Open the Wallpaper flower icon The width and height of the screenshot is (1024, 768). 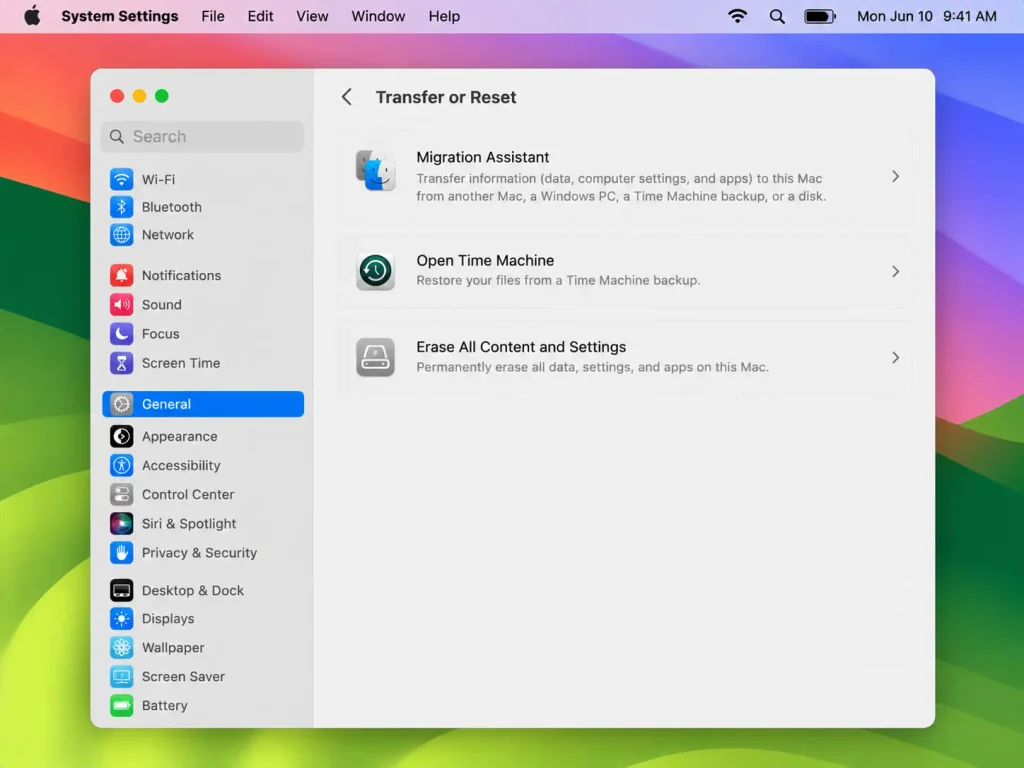tap(121, 648)
